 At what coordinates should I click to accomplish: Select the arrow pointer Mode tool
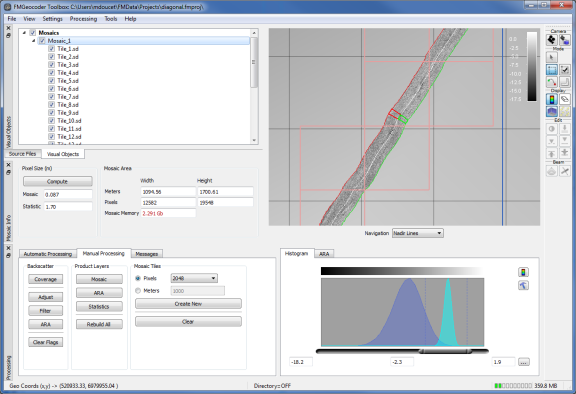pyautogui.click(x=551, y=57)
